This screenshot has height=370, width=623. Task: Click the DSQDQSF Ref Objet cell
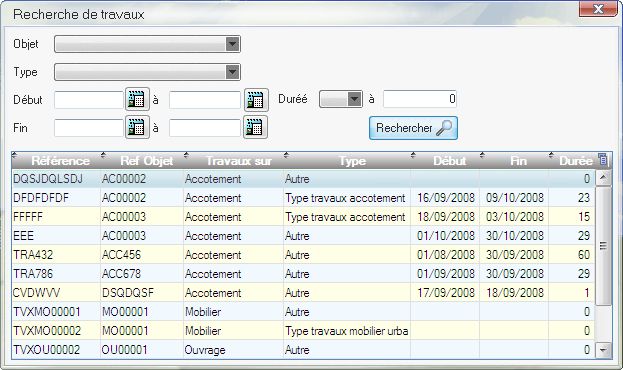click(142, 293)
